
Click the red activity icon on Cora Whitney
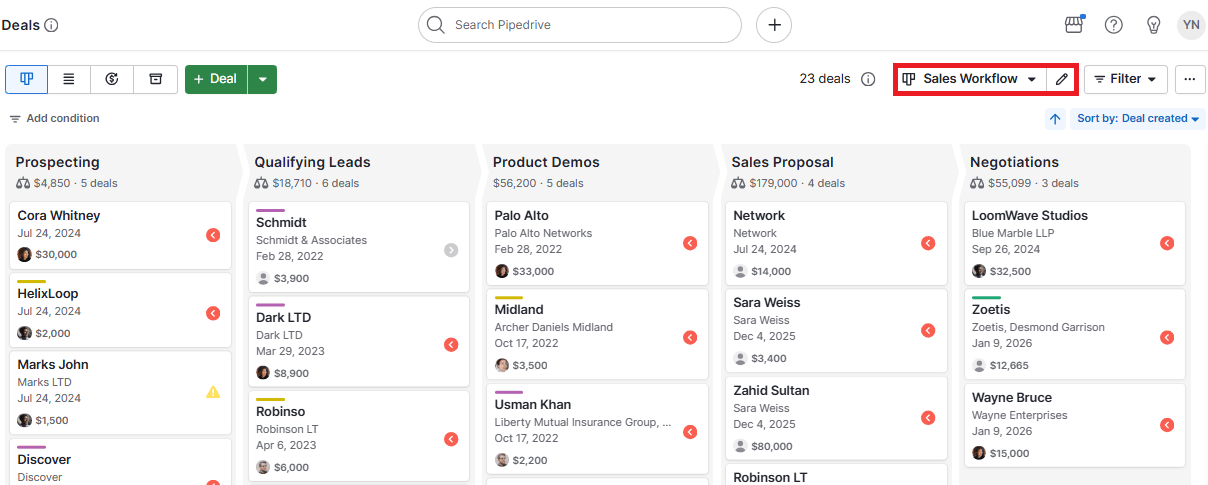coord(213,235)
